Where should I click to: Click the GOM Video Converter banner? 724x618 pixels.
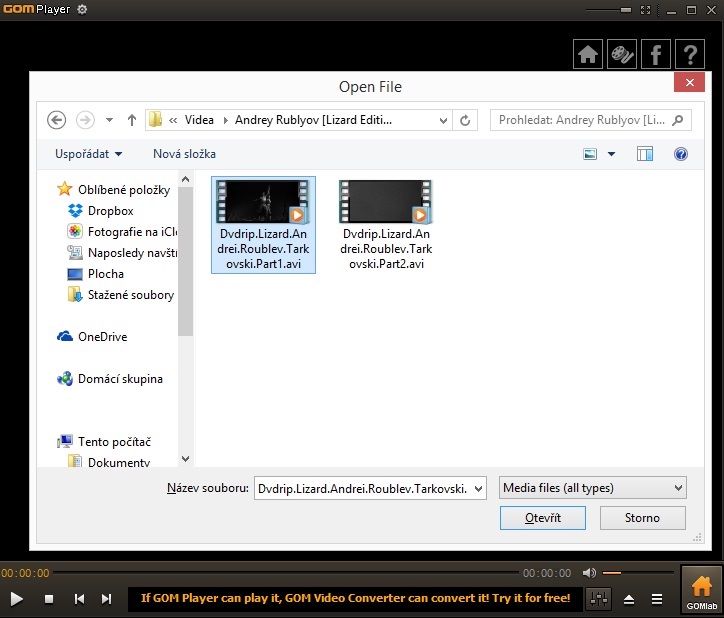pos(356,598)
